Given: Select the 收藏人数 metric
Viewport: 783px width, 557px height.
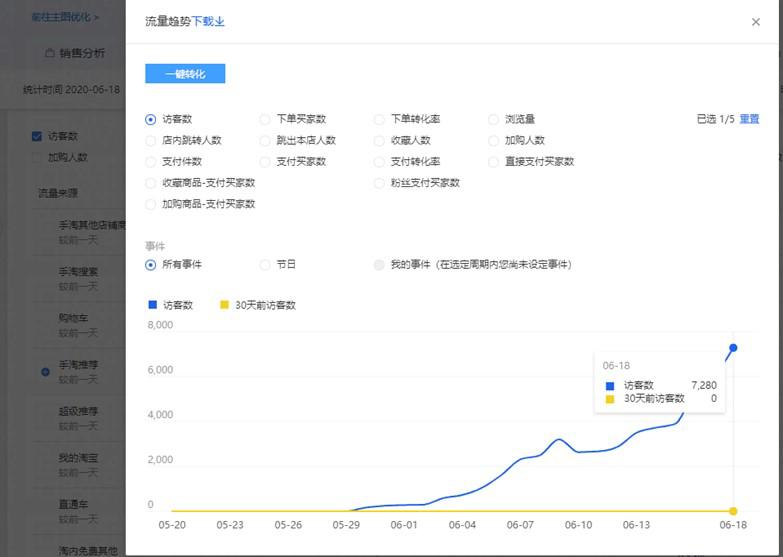Looking at the screenshot, I should click(x=379, y=141).
